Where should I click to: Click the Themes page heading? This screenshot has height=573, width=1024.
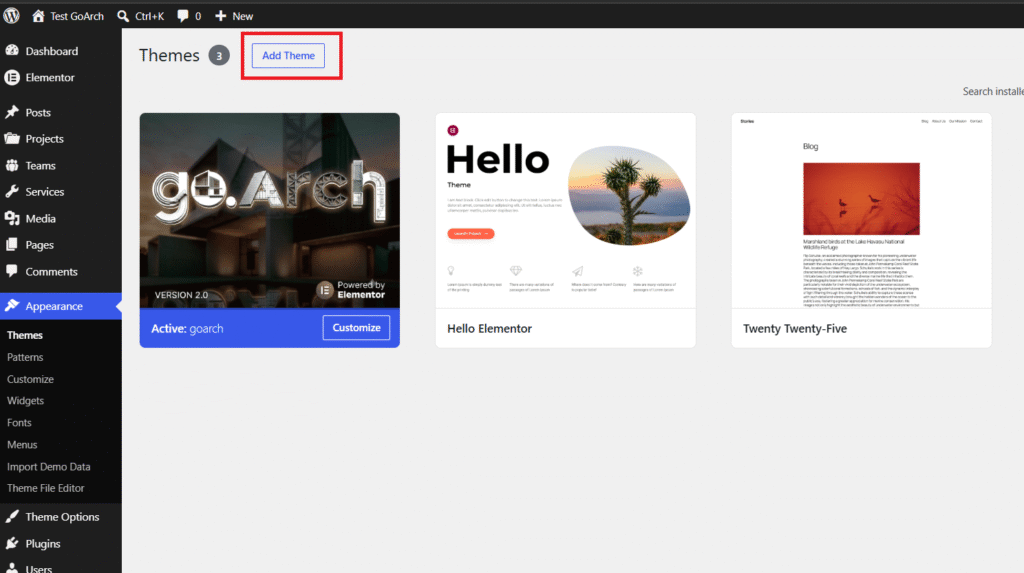click(x=169, y=56)
